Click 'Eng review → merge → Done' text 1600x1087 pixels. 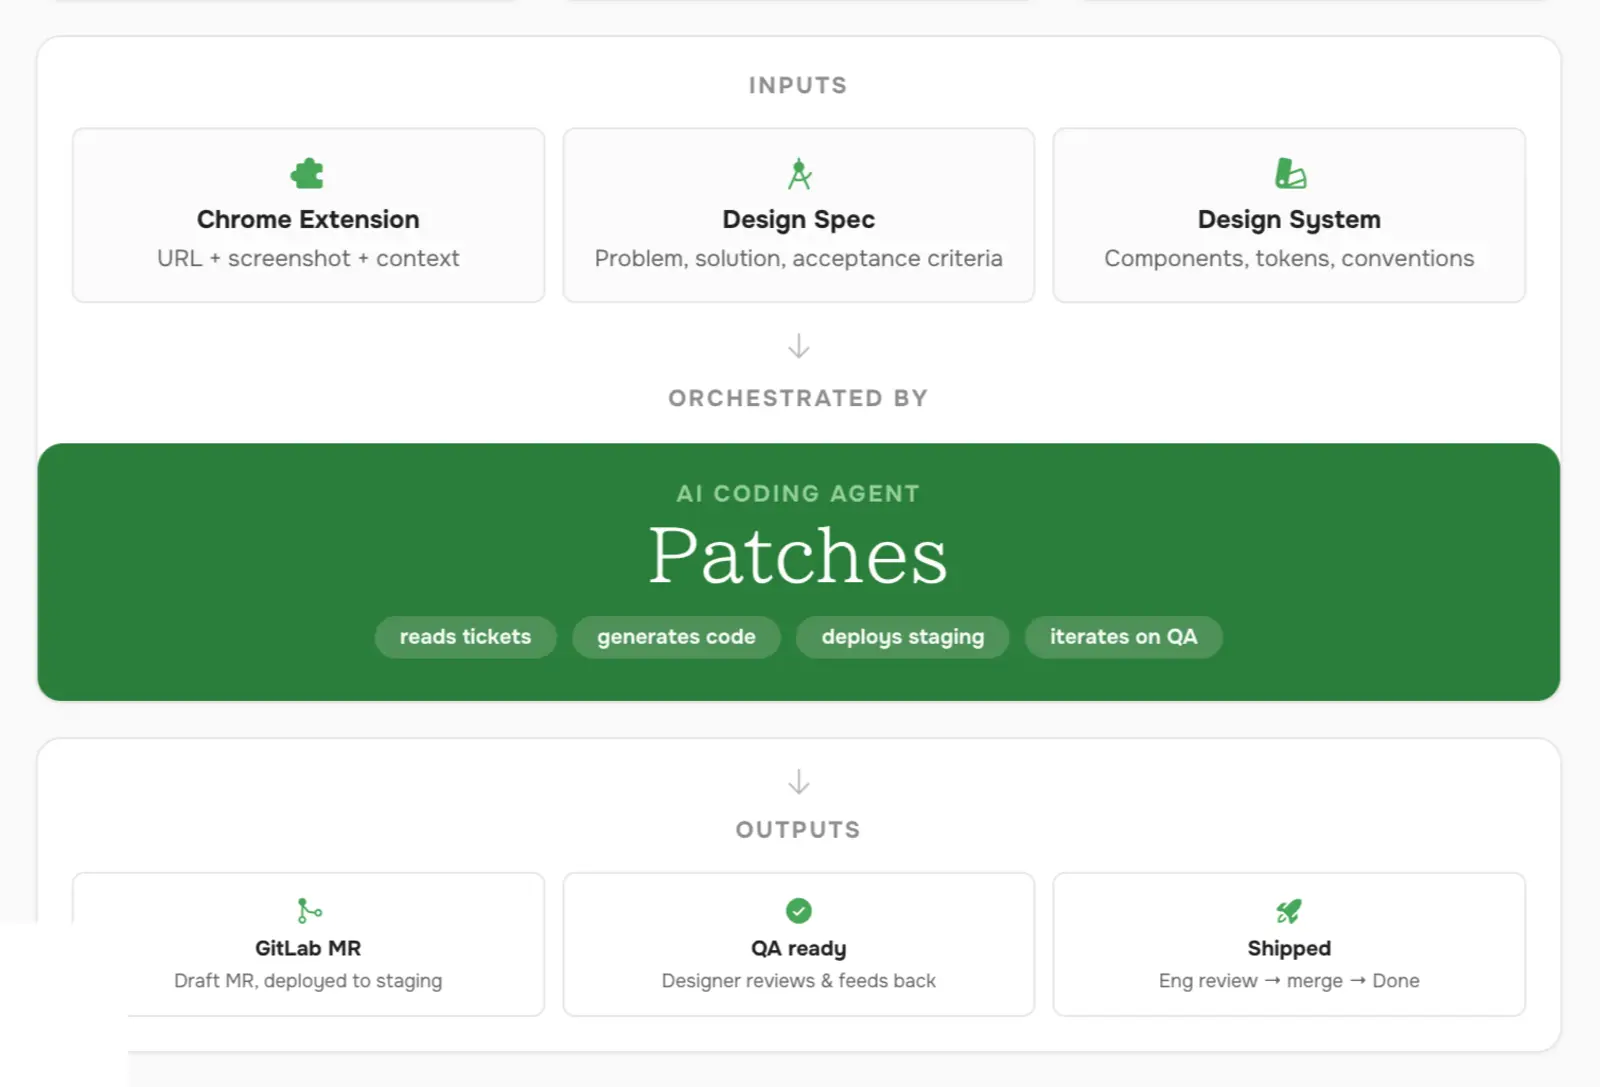tap(1289, 981)
